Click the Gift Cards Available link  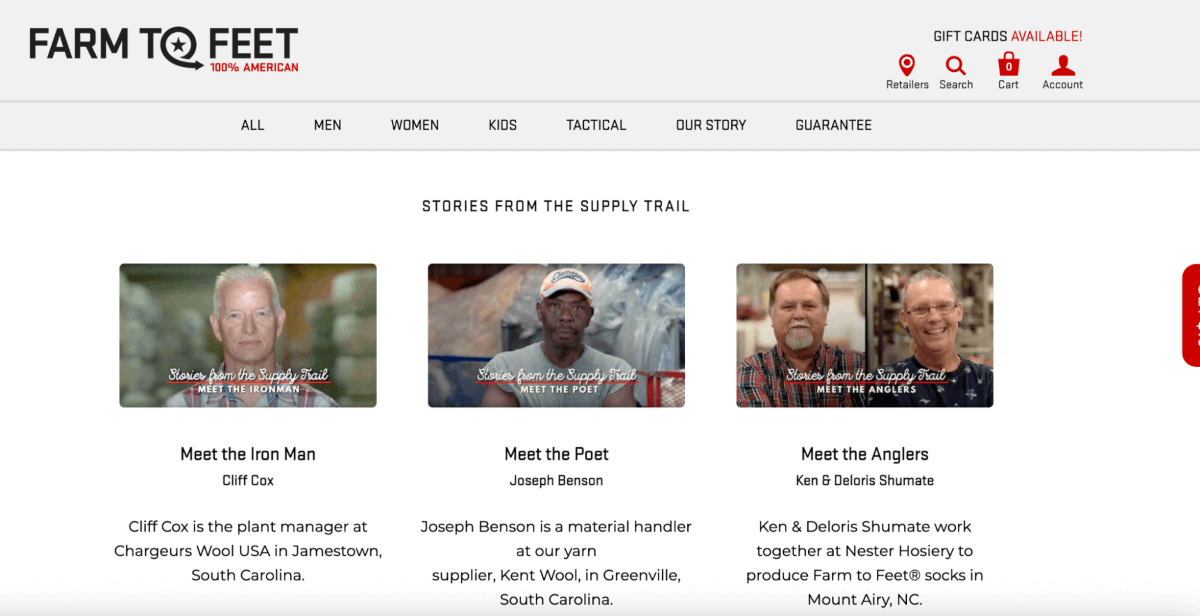(x=1008, y=36)
